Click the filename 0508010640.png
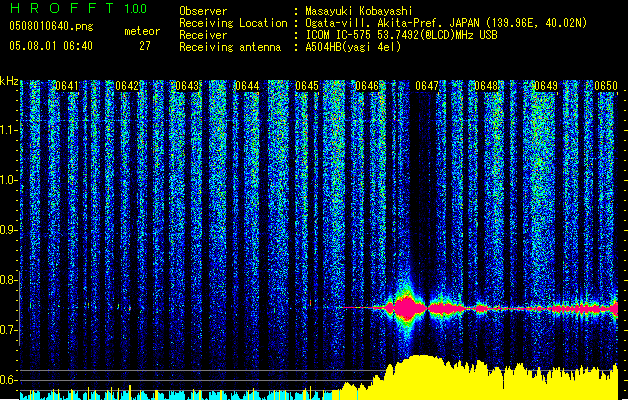 pos(51,27)
